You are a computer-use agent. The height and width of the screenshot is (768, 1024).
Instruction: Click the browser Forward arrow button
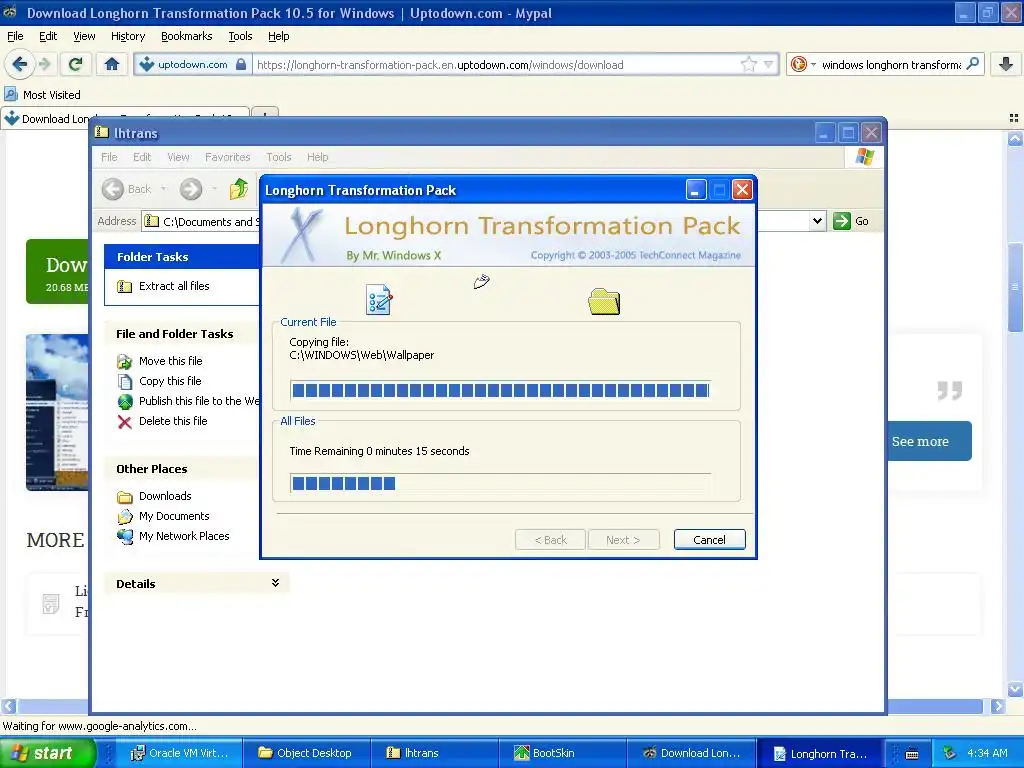click(44, 64)
